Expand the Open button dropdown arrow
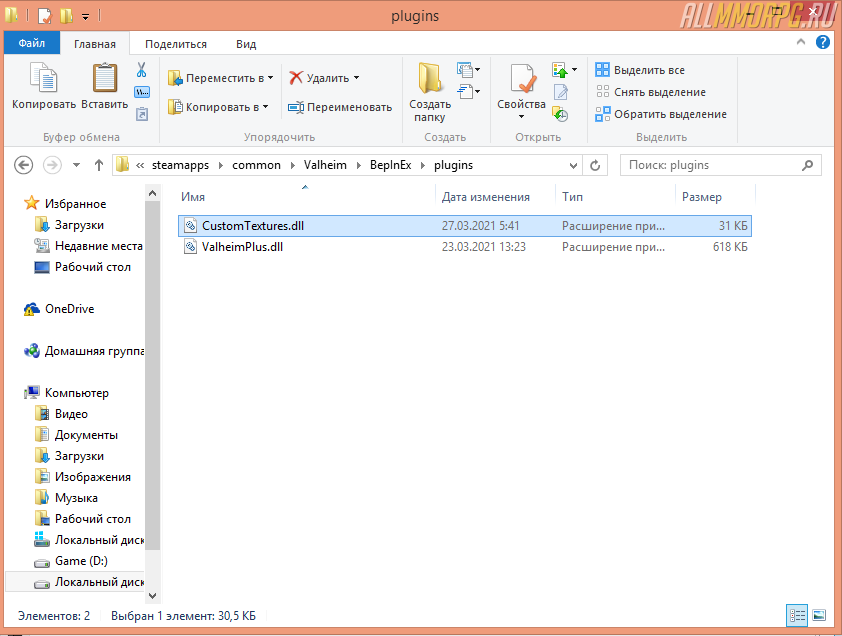 pos(574,70)
